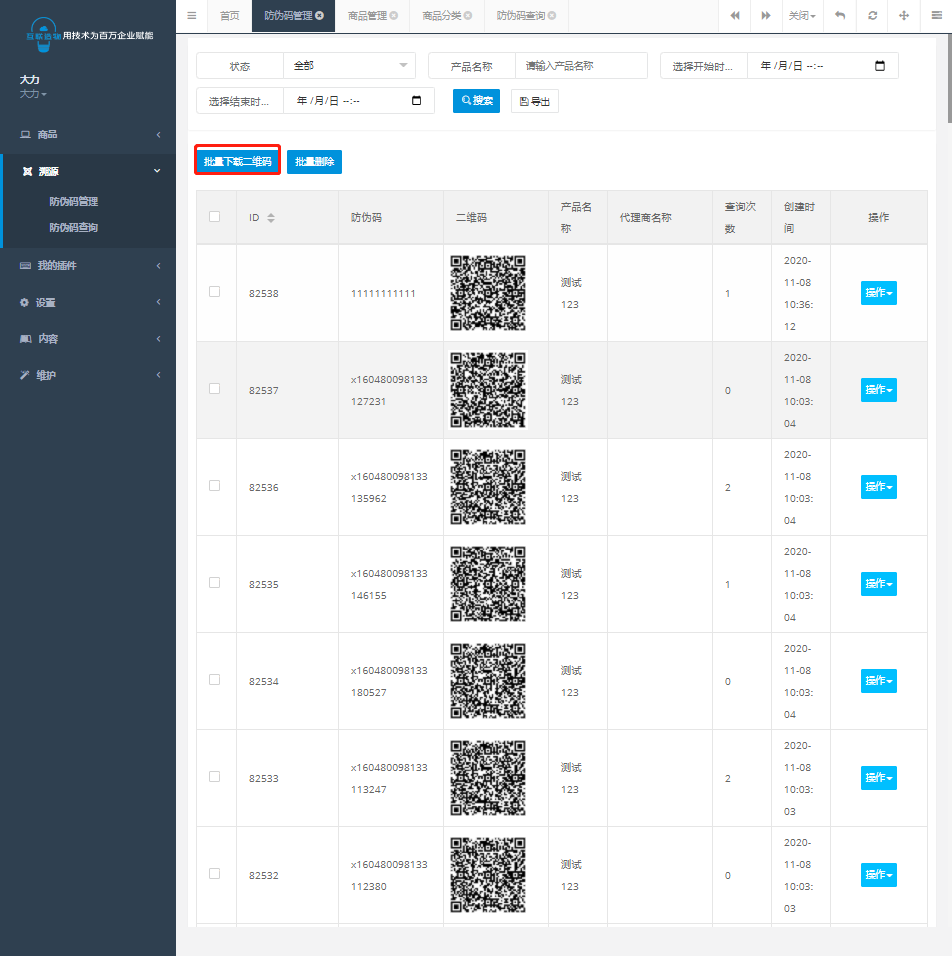Image resolution: width=952 pixels, height=956 pixels.
Task: Open the 操作 dropdown for row 82534
Action: (x=878, y=680)
